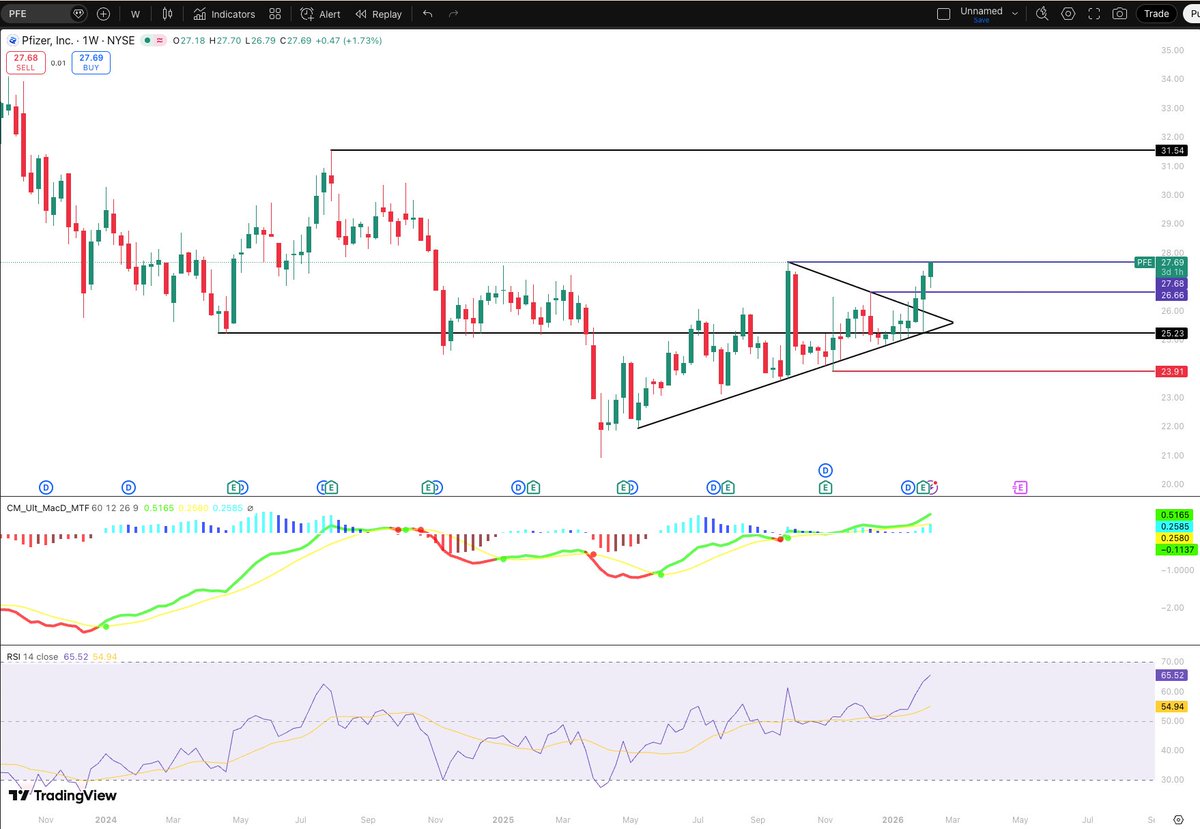
Task: Click the dividend D marker nearest 2024
Action: point(128,488)
